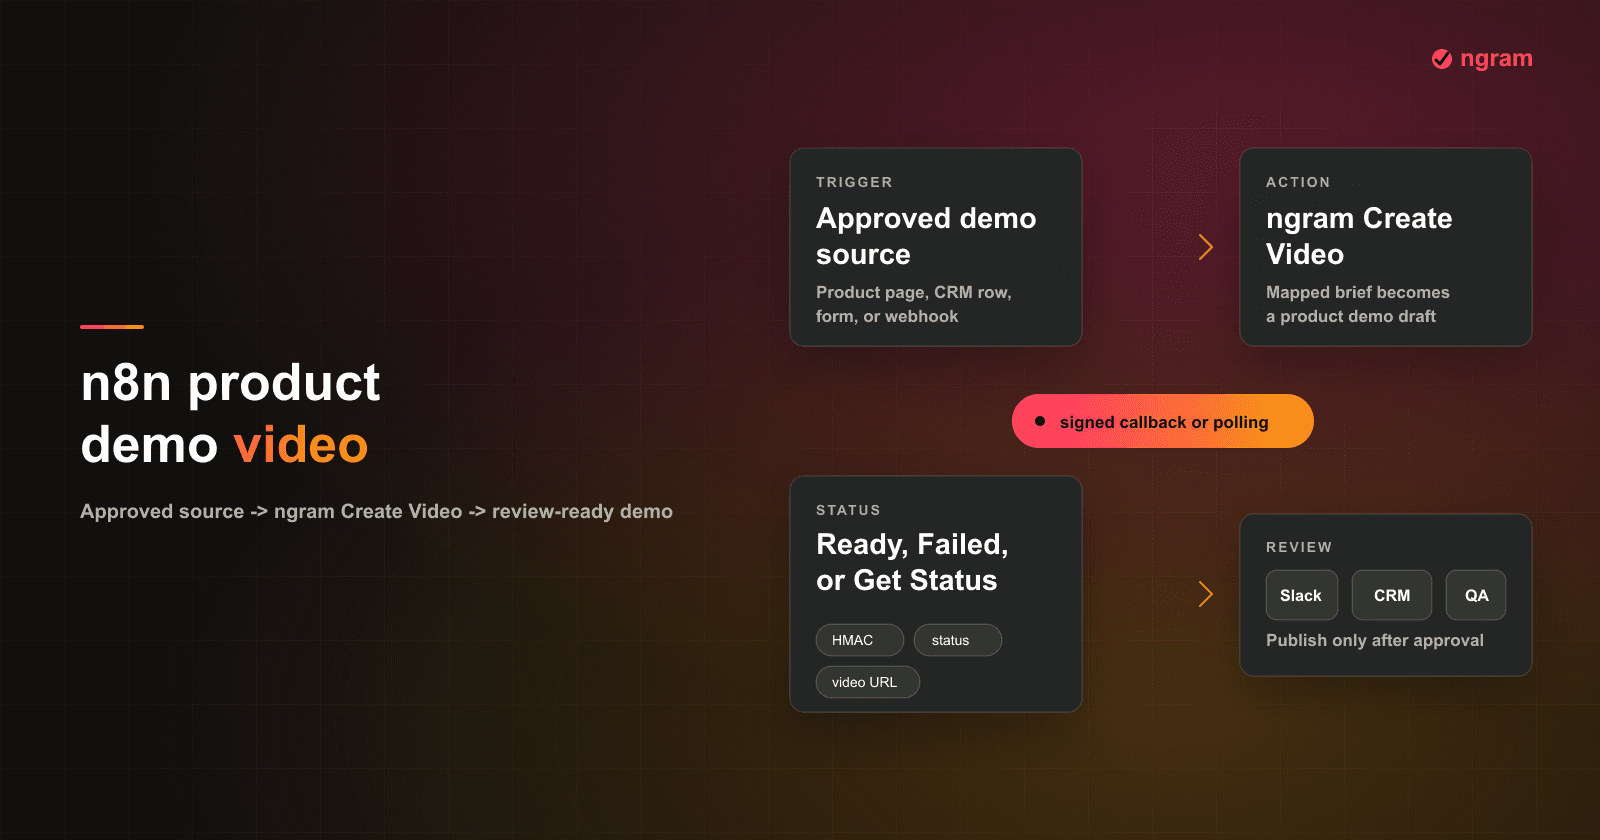
Task: Click 'Ready, Failed, or Get Status' heading
Action: pyautogui.click(x=912, y=562)
